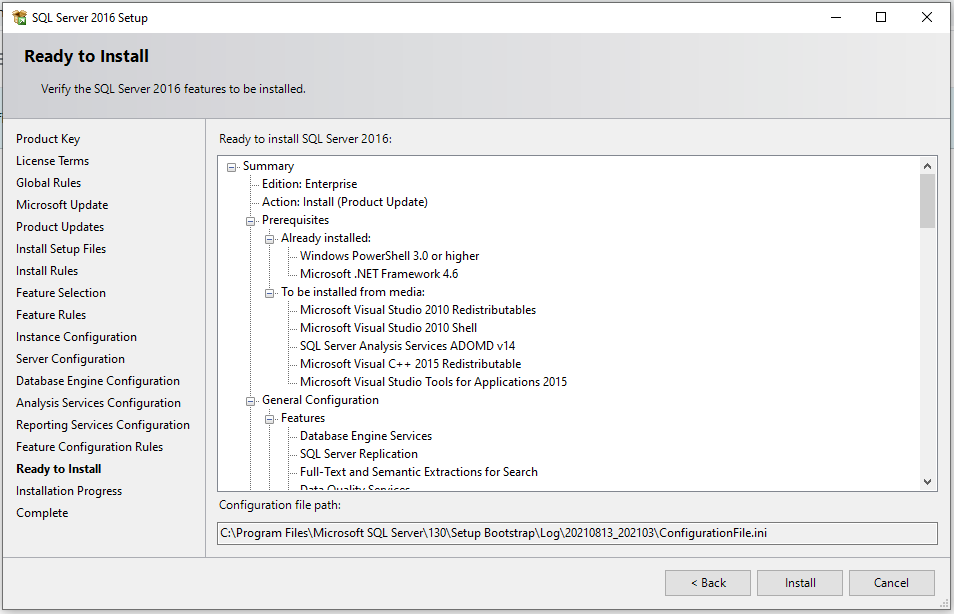
Task: Select the SQL Server Replication feature
Action: [359, 454]
